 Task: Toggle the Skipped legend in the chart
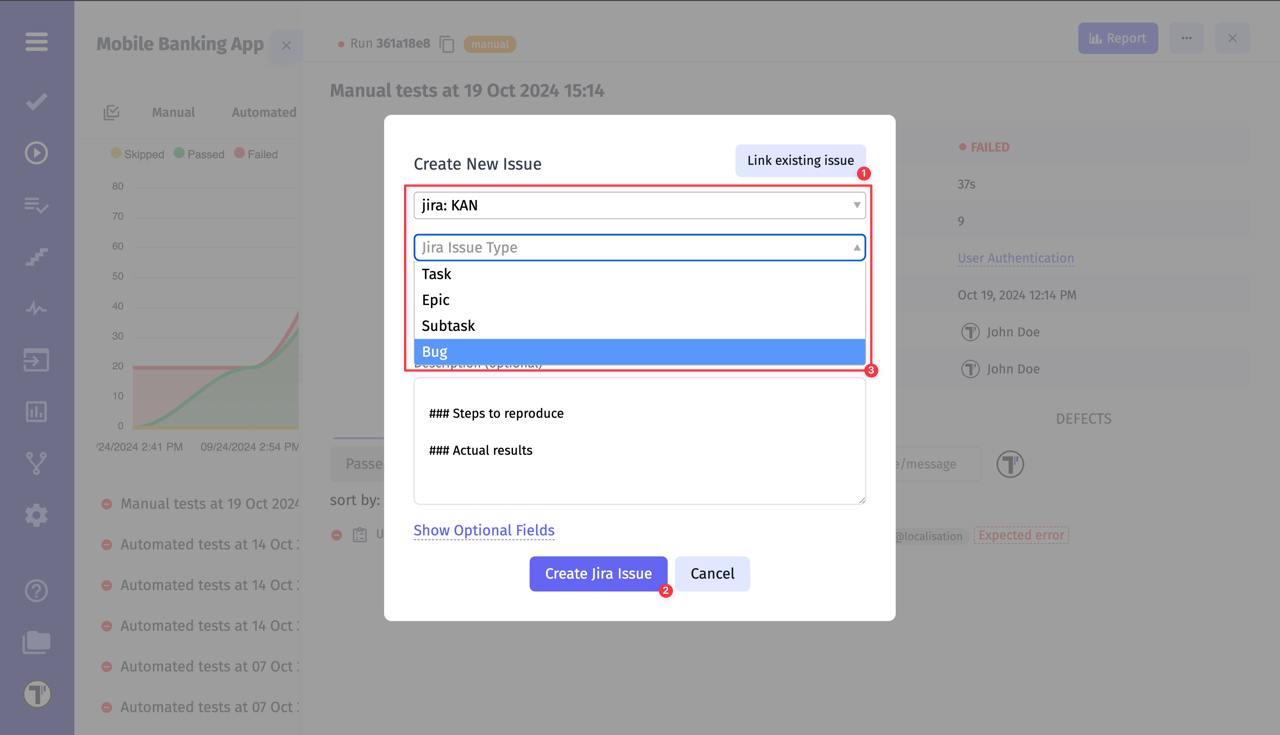pos(137,153)
